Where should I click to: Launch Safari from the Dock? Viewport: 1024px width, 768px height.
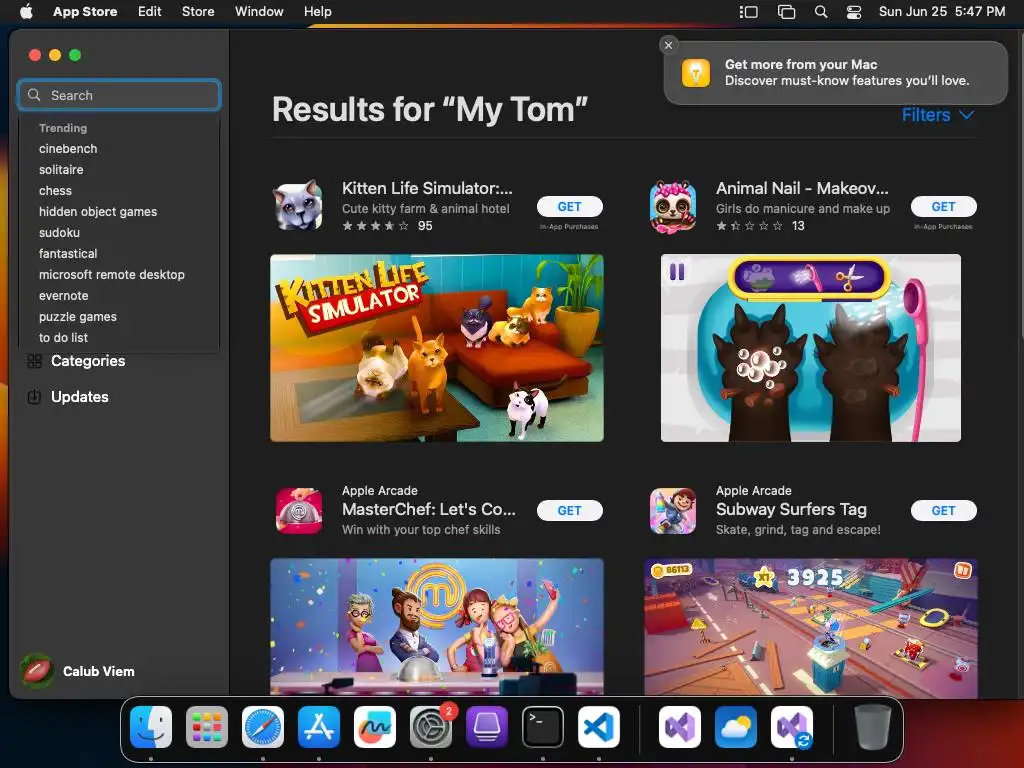pyautogui.click(x=263, y=727)
